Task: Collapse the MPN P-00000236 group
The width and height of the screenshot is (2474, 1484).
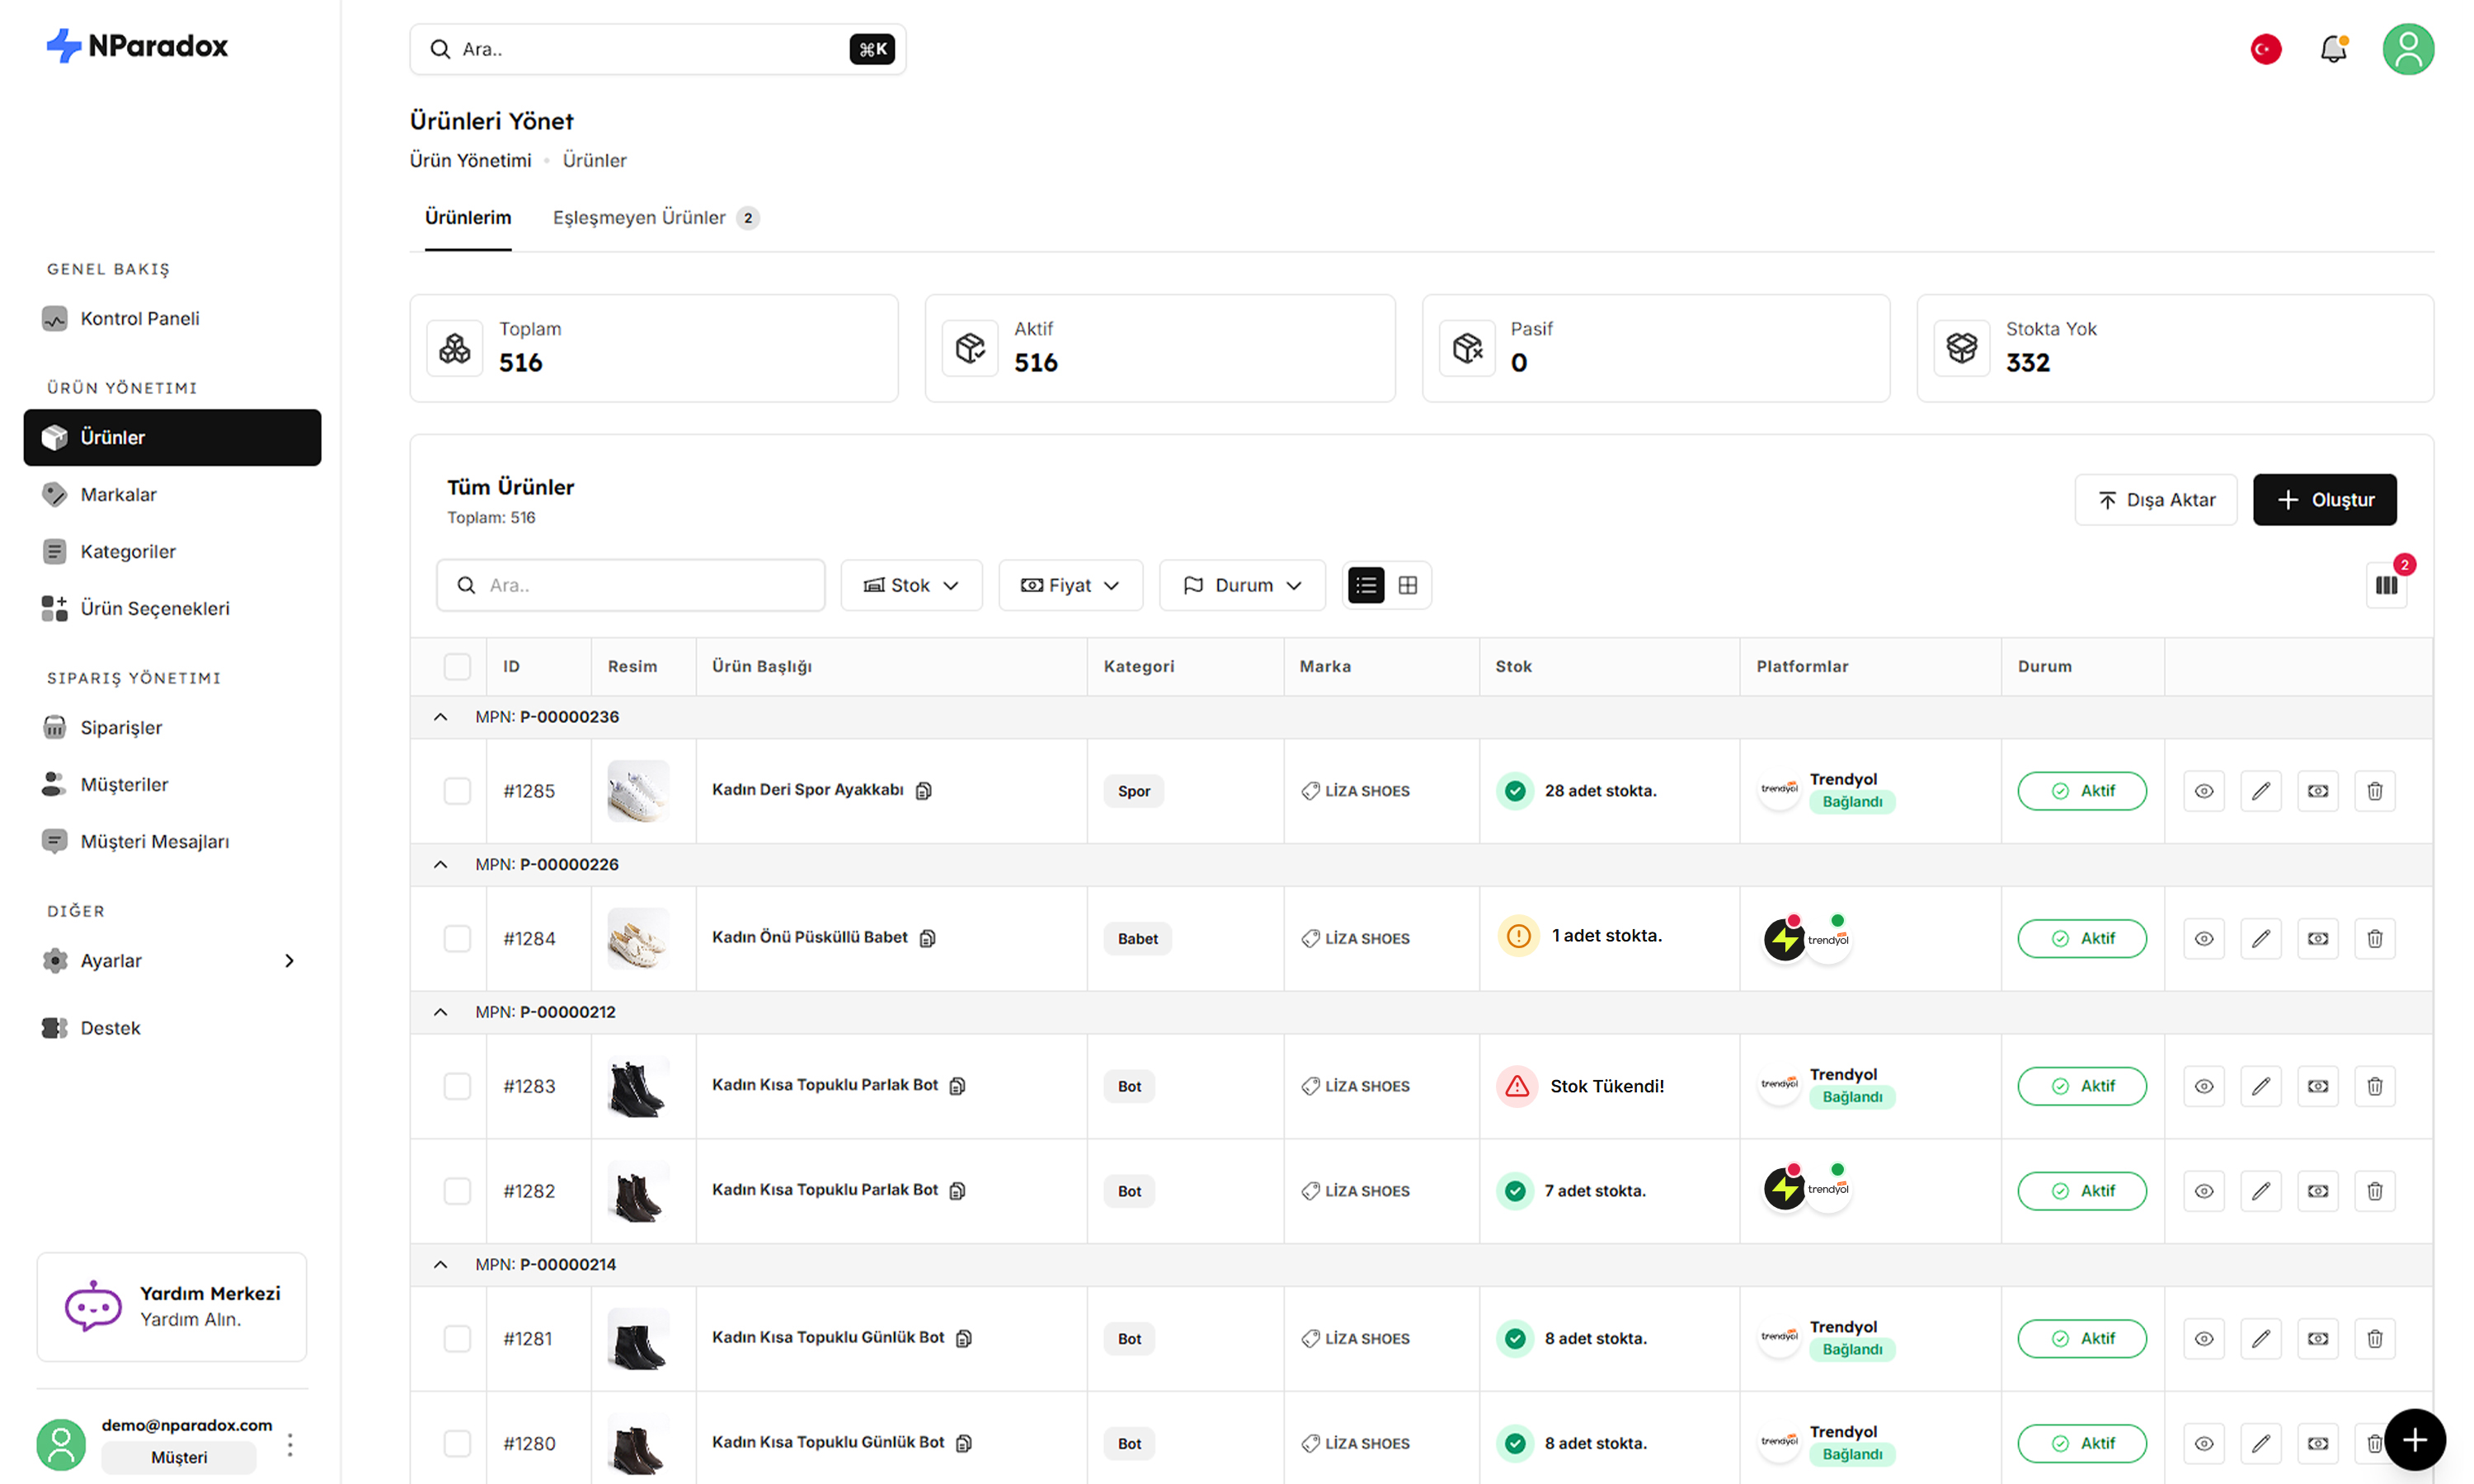Action: [440, 717]
